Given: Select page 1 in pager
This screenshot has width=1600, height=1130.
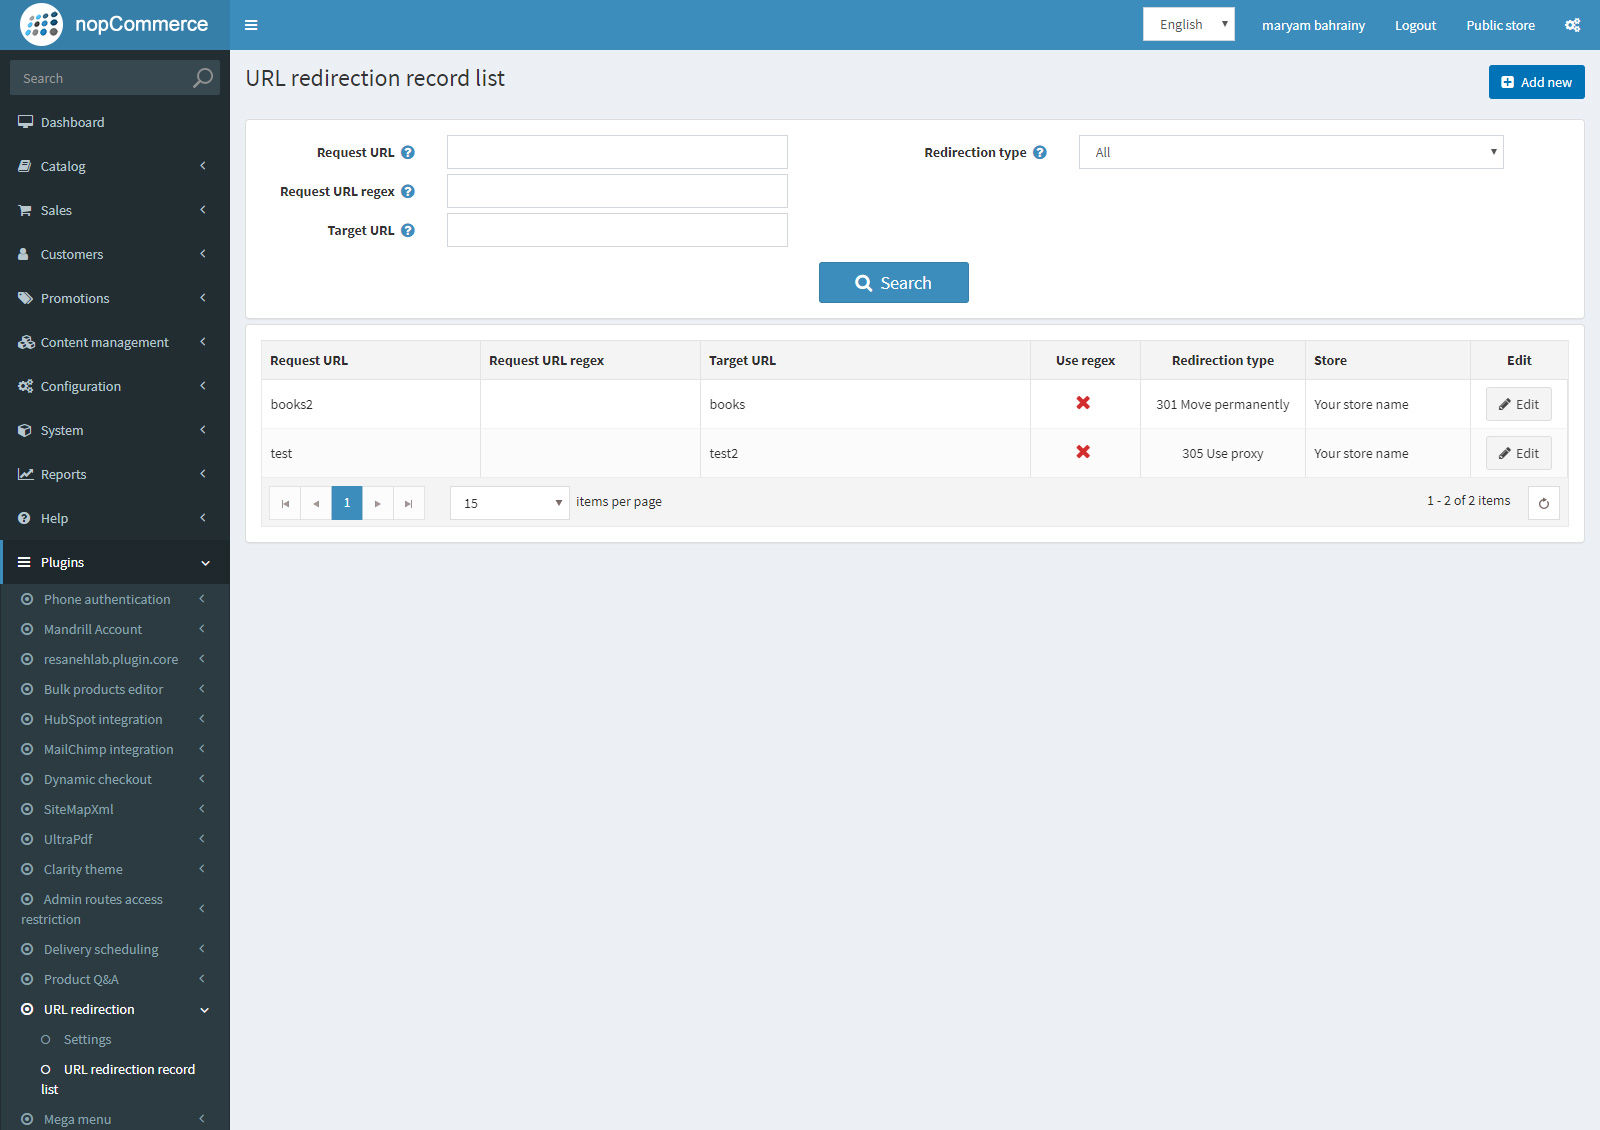Looking at the screenshot, I should point(347,503).
